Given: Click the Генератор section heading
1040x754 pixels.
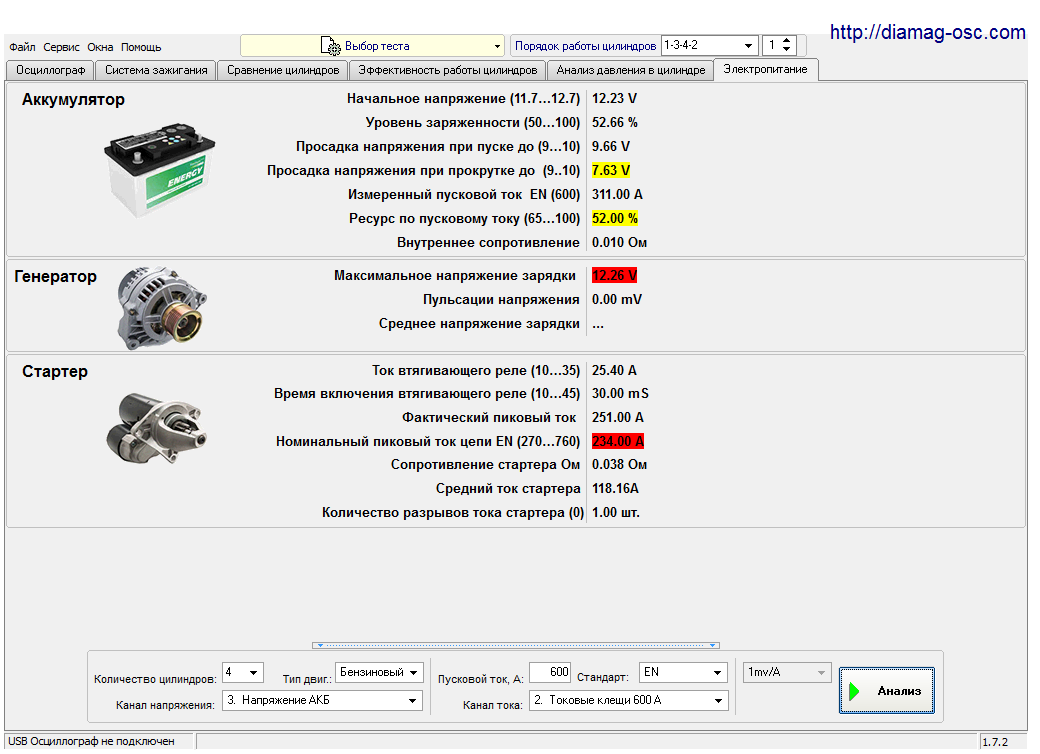Looking at the screenshot, I should coord(56,277).
